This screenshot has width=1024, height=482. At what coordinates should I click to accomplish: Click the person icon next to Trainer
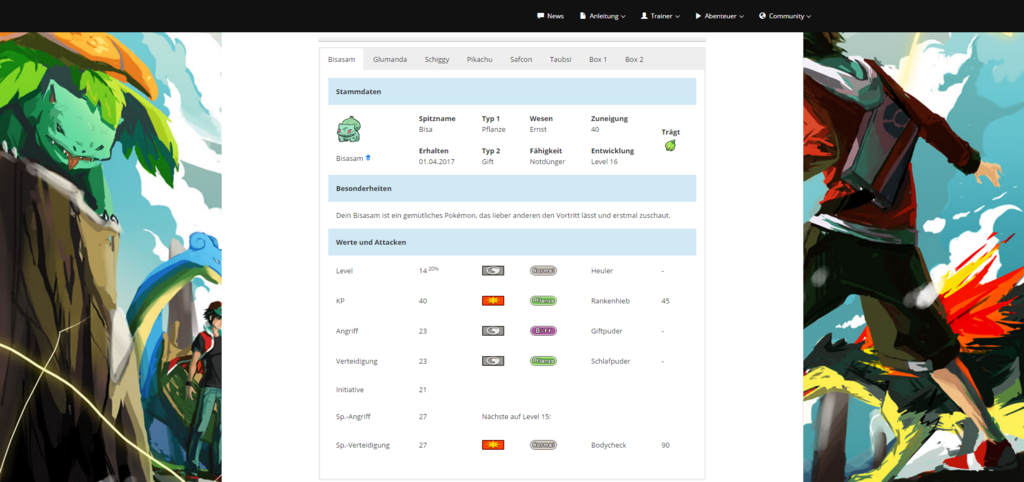[x=644, y=16]
